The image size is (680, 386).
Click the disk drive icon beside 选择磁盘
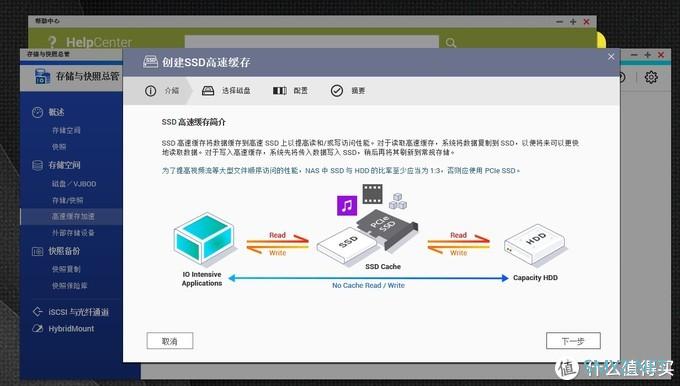208,91
